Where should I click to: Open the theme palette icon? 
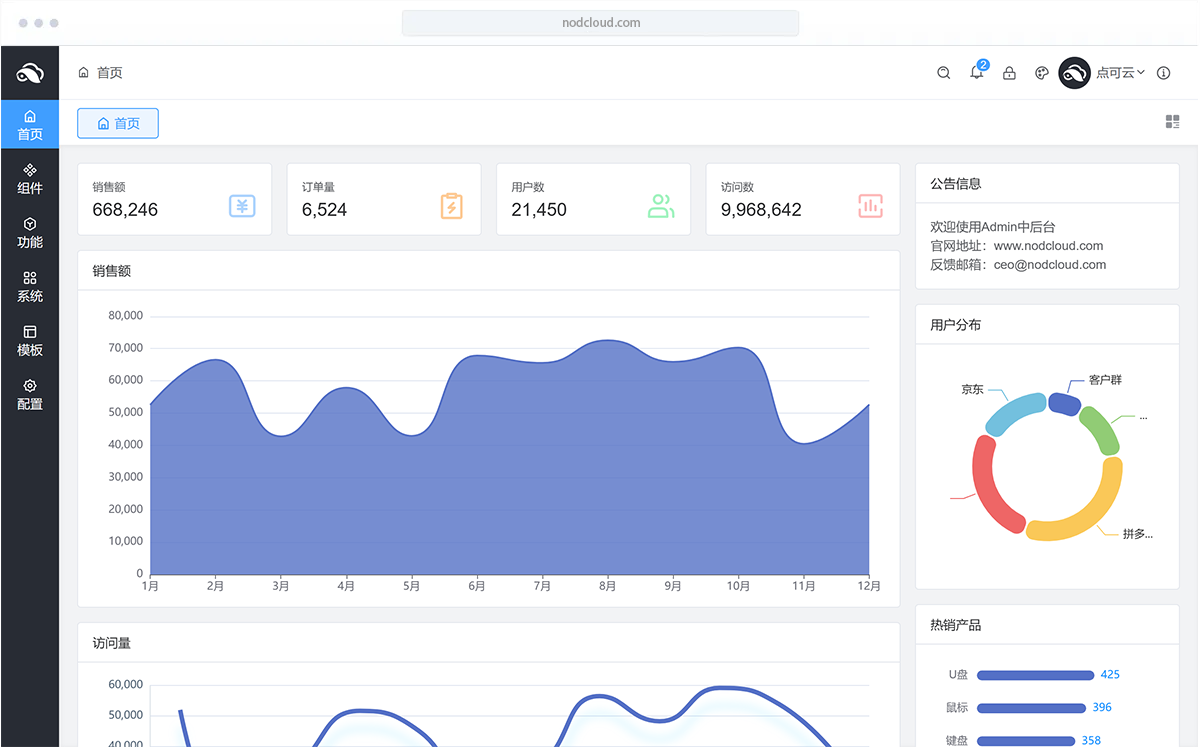(1041, 73)
